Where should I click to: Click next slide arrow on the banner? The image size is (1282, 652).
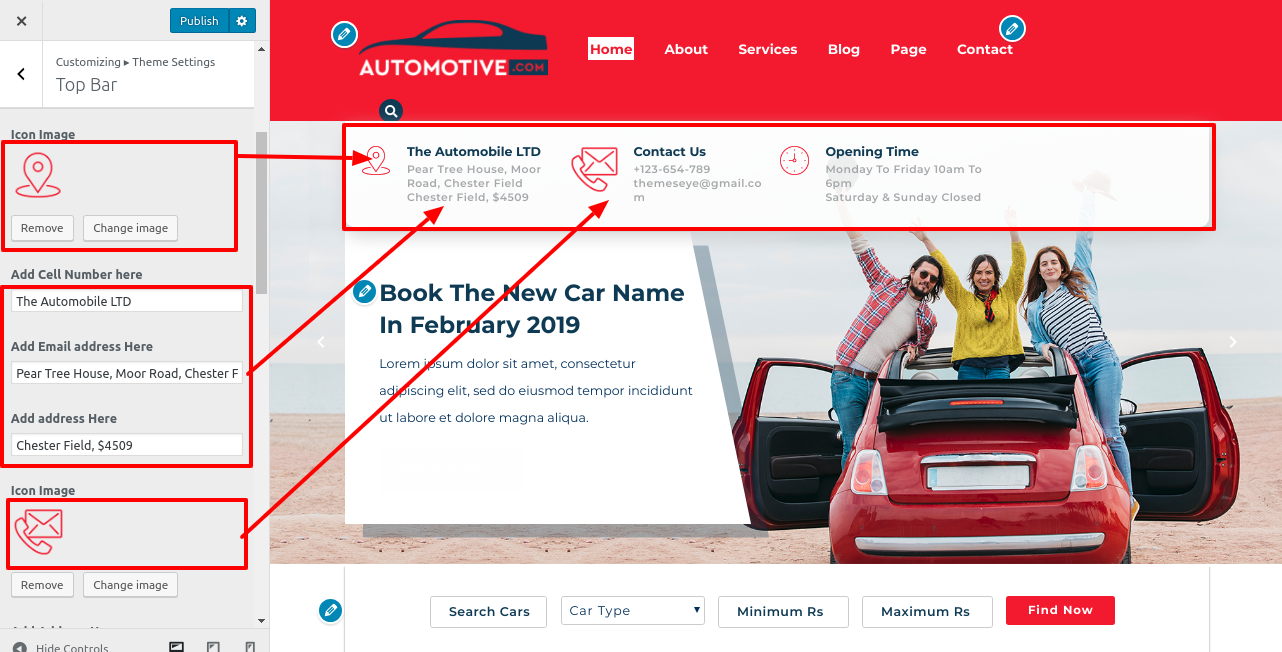(x=1233, y=342)
